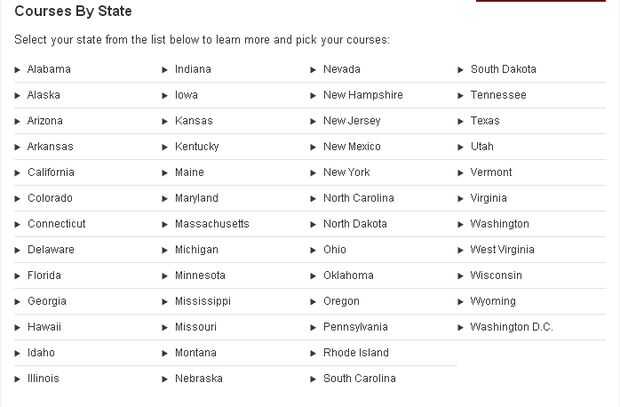
Task: Open the California courses link
Action: click(51, 172)
